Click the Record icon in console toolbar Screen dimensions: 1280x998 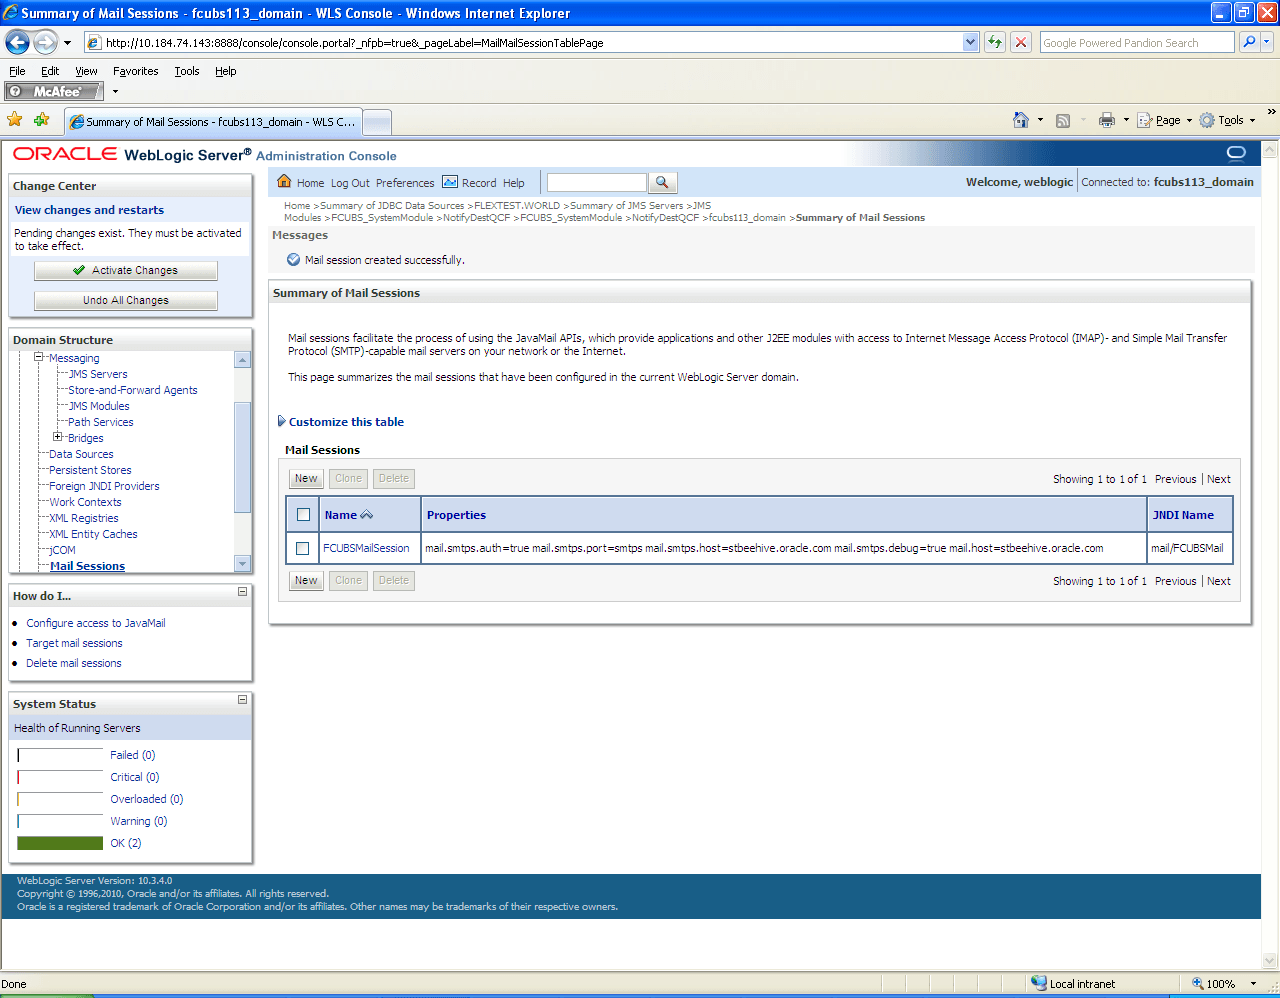(x=450, y=182)
